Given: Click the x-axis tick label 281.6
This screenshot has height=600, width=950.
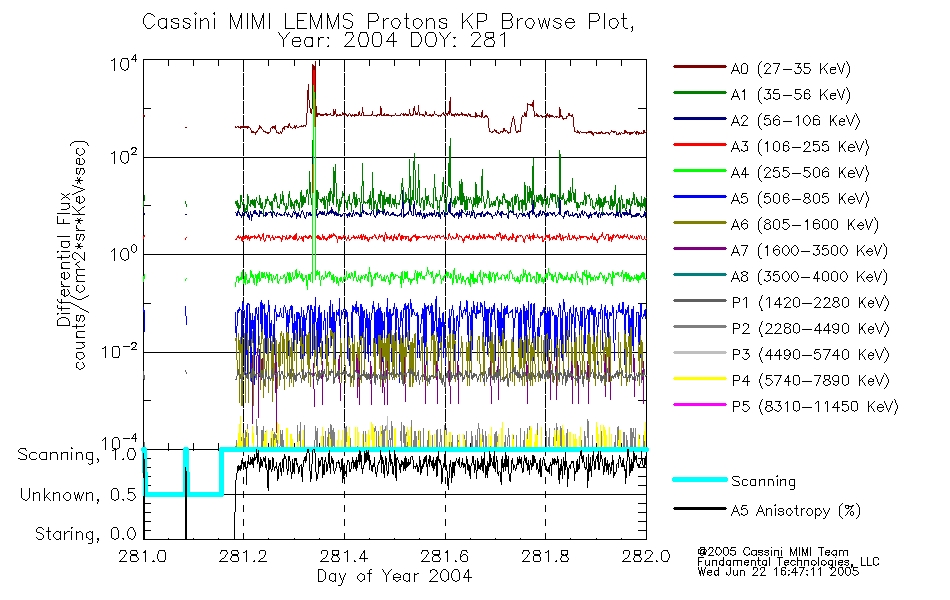Looking at the screenshot, I should coord(444,556).
